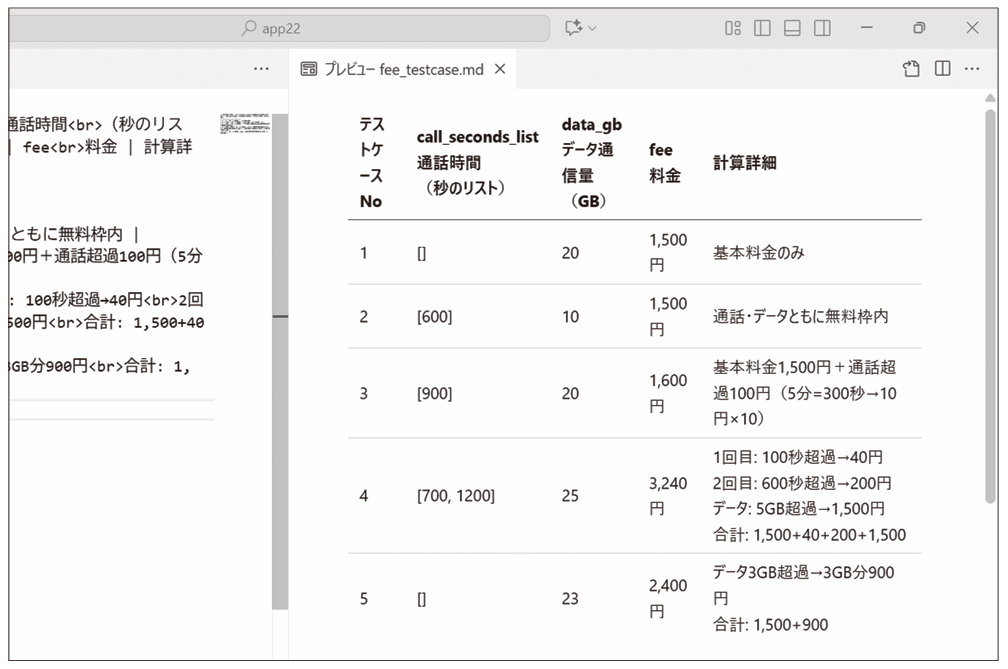The width and height of the screenshot is (1008, 669).
Task: Click the 2,400円 fee cell
Action: 668,598
